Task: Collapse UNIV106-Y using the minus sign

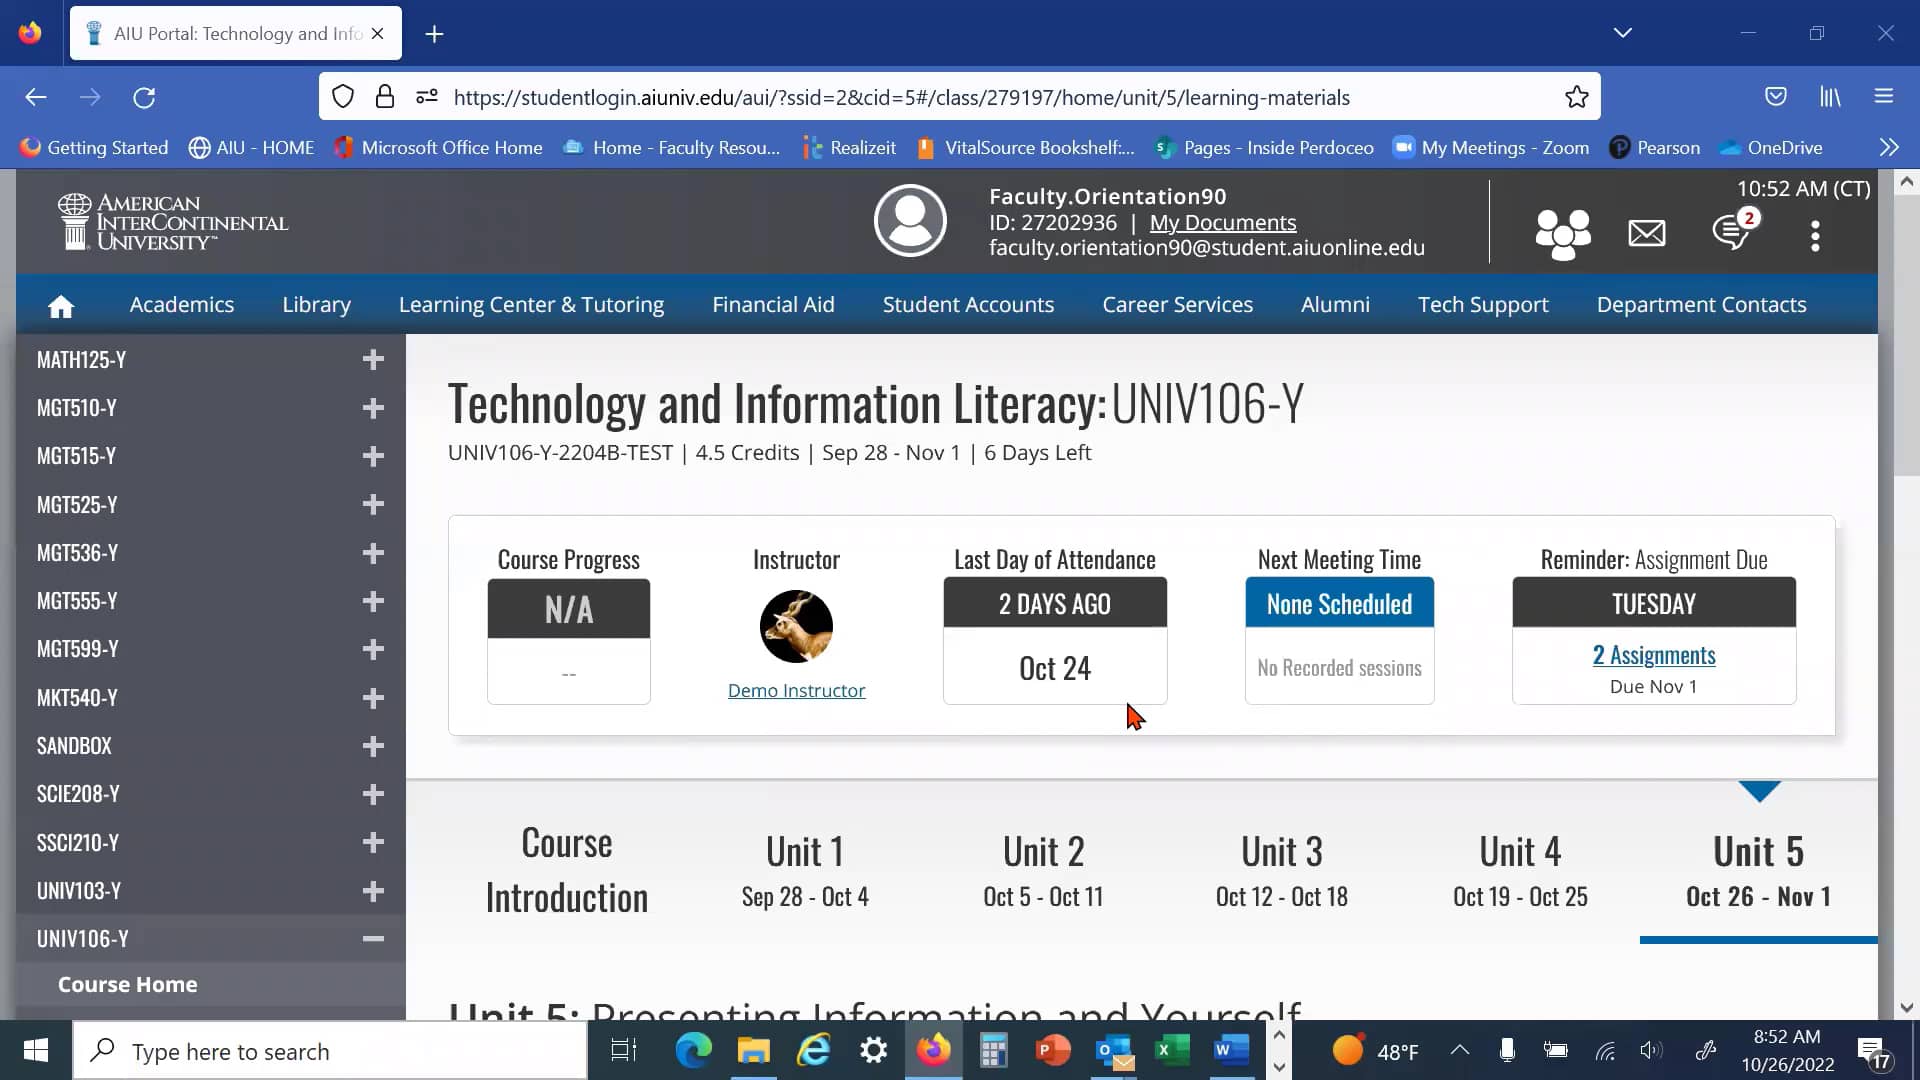Action: (372, 938)
